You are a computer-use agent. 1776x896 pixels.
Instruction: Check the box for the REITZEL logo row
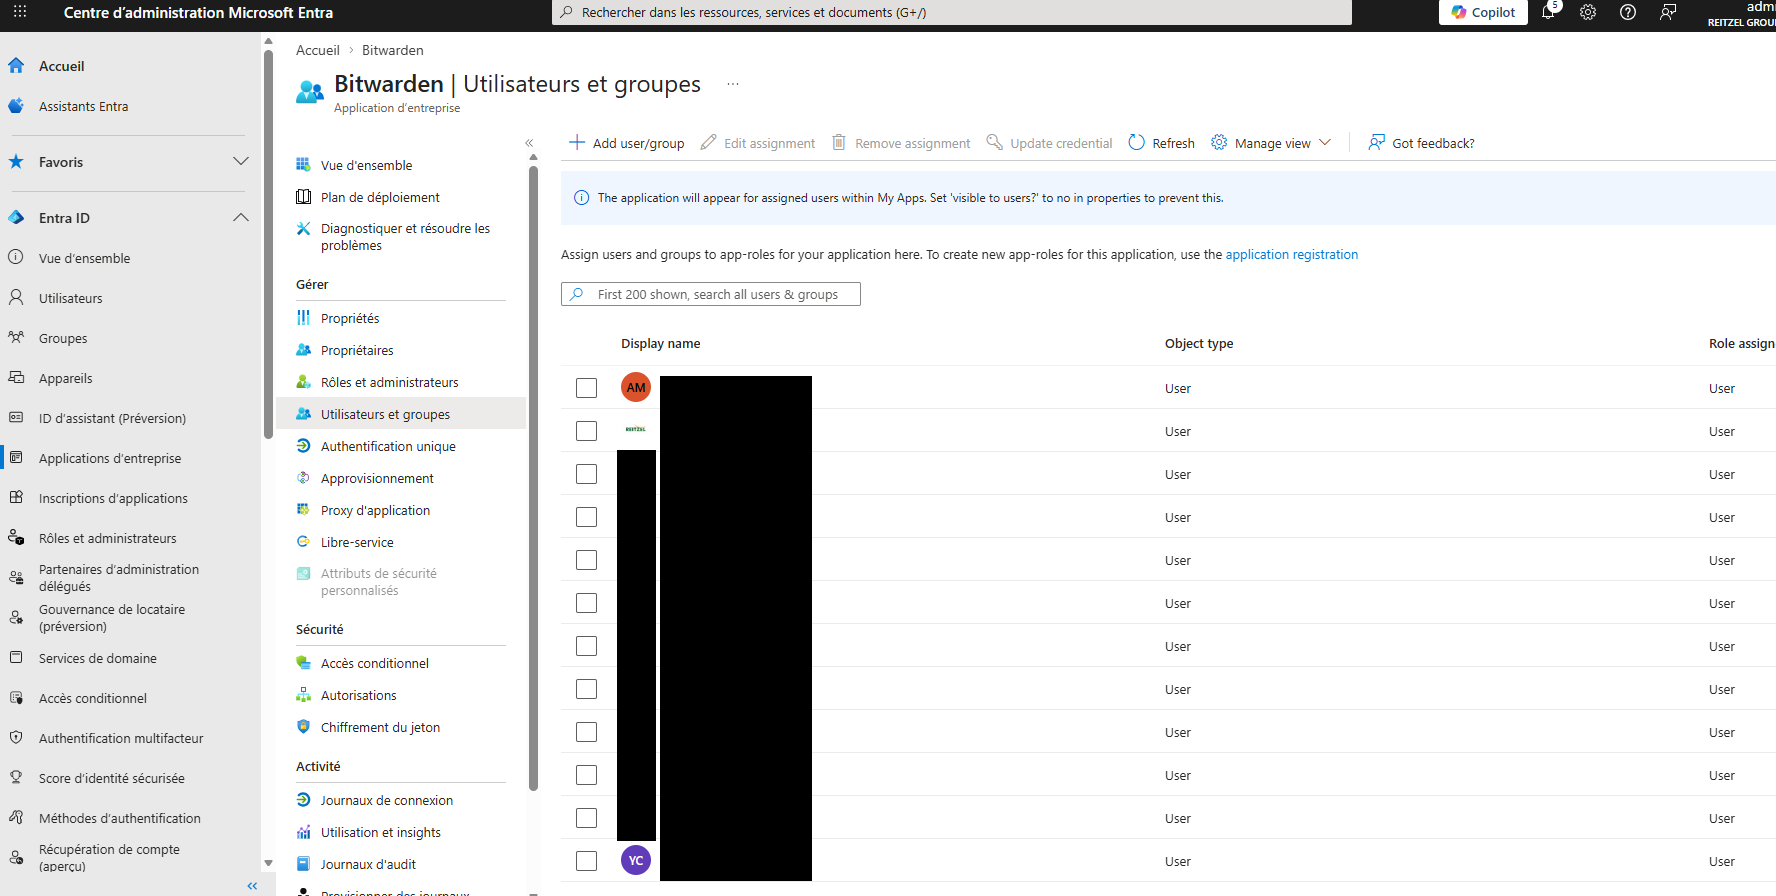coord(587,431)
